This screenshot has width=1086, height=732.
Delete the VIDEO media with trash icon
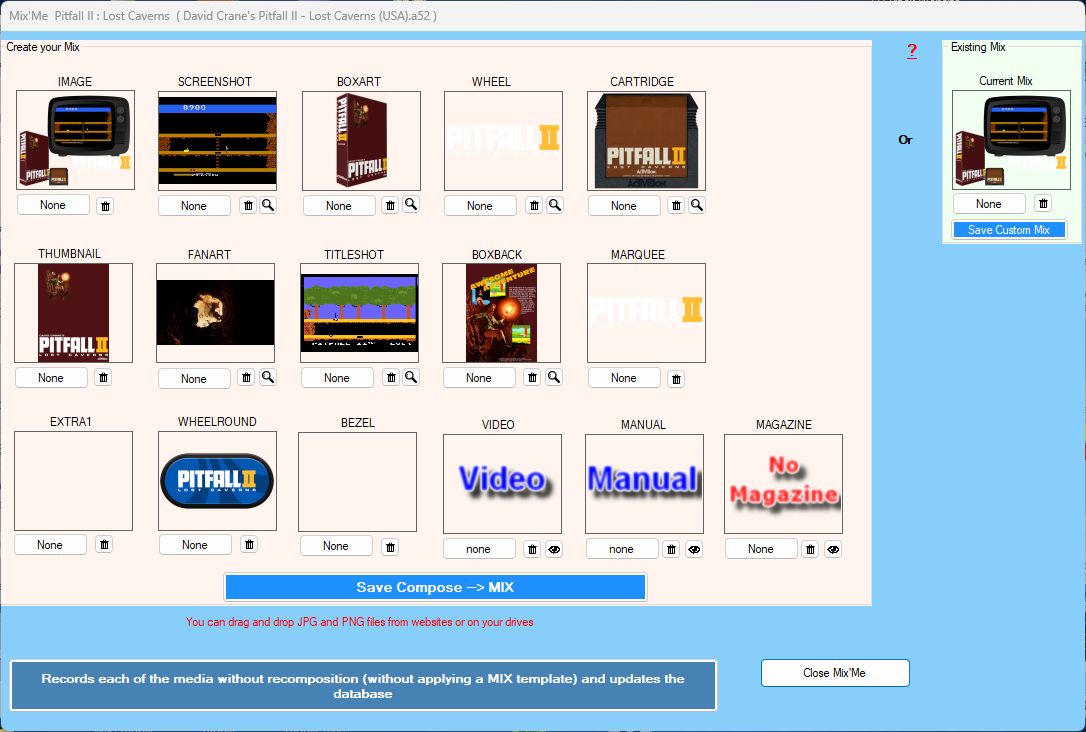point(532,549)
